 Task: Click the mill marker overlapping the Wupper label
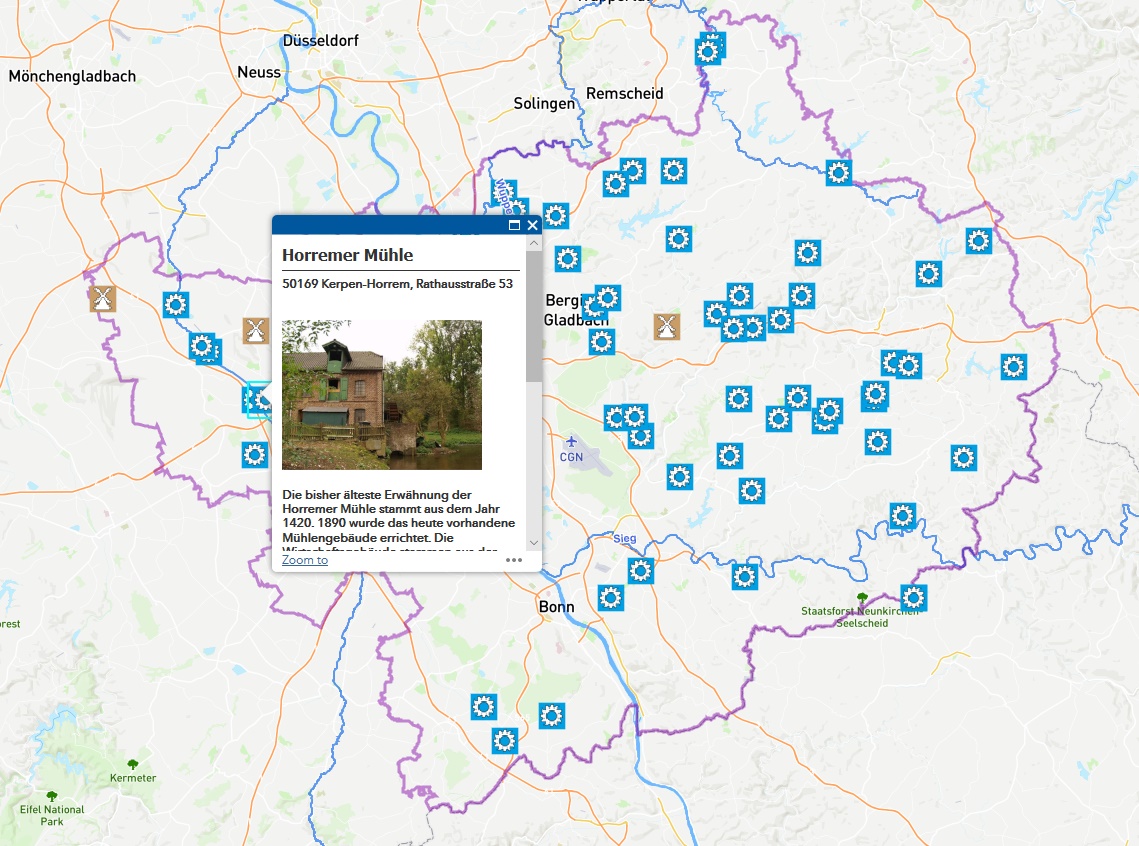coord(504,193)
